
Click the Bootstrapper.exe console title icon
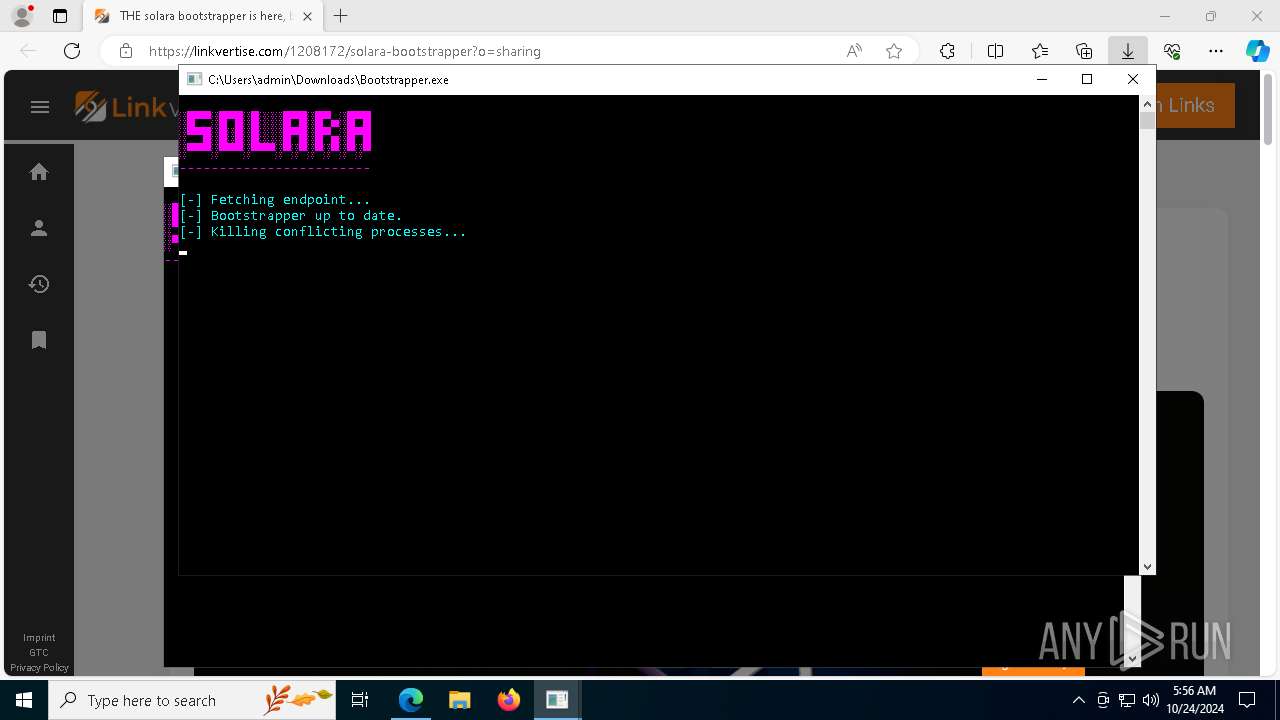click(x=194, y=79)
